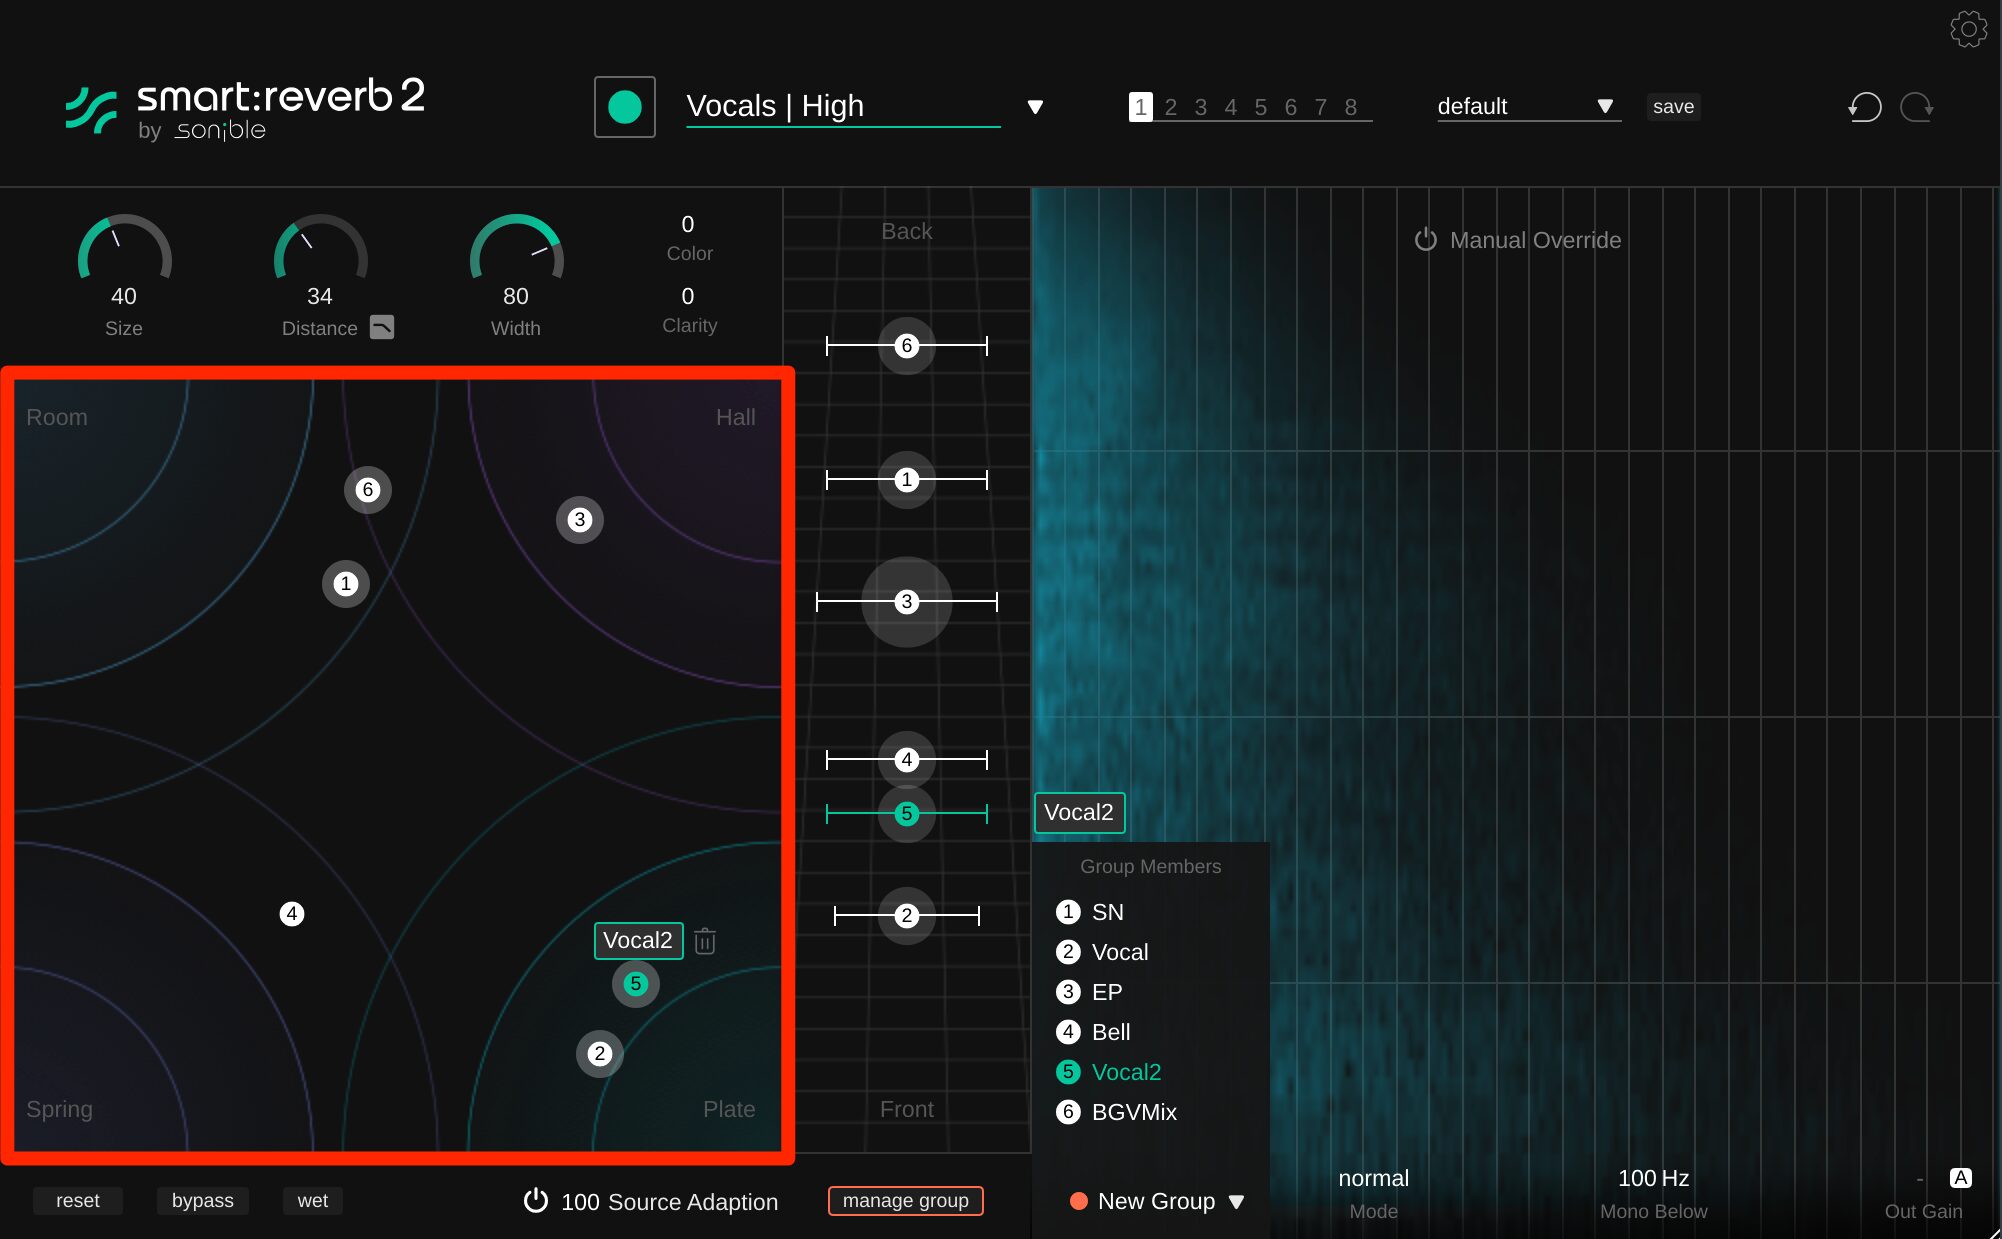Select node 6 in the reverb matrix
This screenshot has height=1239, width=2002.
click(x=368, y=490)
